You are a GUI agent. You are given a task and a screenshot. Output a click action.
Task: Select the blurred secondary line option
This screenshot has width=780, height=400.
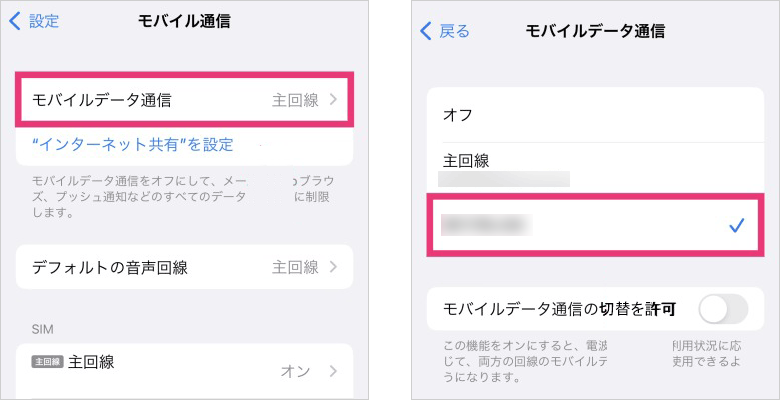click(x=595, y=225)
